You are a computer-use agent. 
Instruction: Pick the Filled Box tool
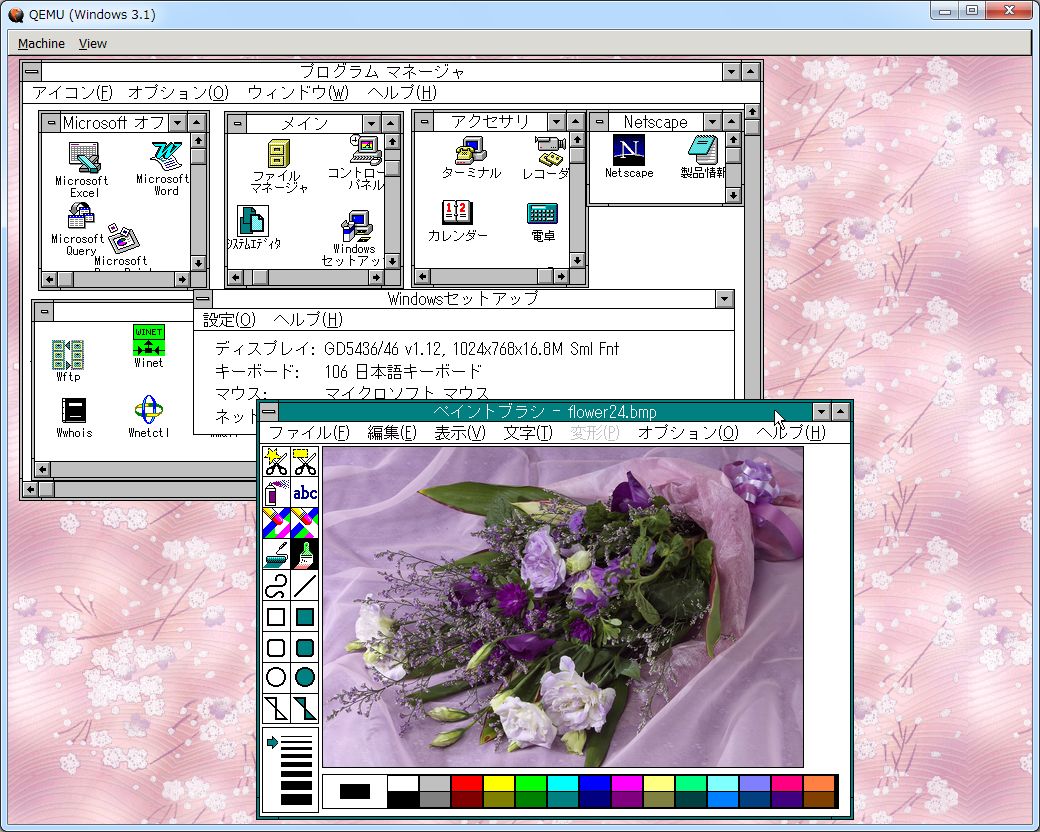[305, 616]
